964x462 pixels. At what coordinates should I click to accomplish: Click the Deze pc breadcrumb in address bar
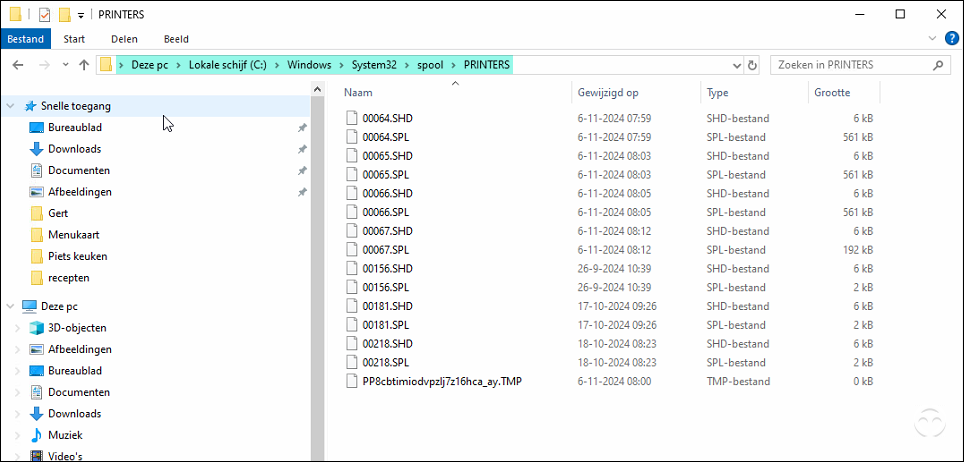(x=149, y=65)
